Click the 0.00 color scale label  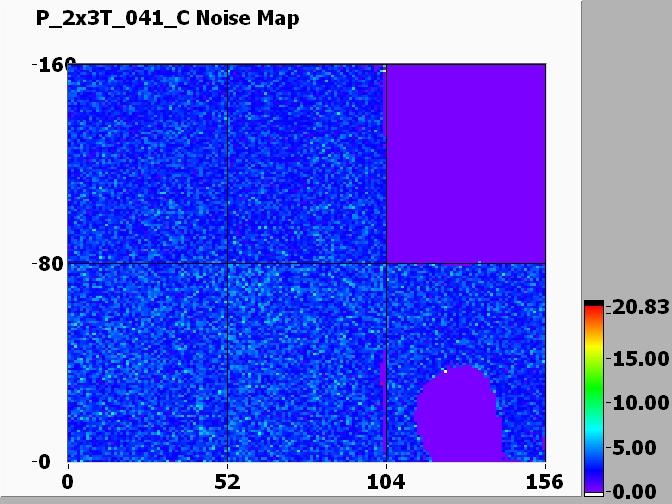643,491
